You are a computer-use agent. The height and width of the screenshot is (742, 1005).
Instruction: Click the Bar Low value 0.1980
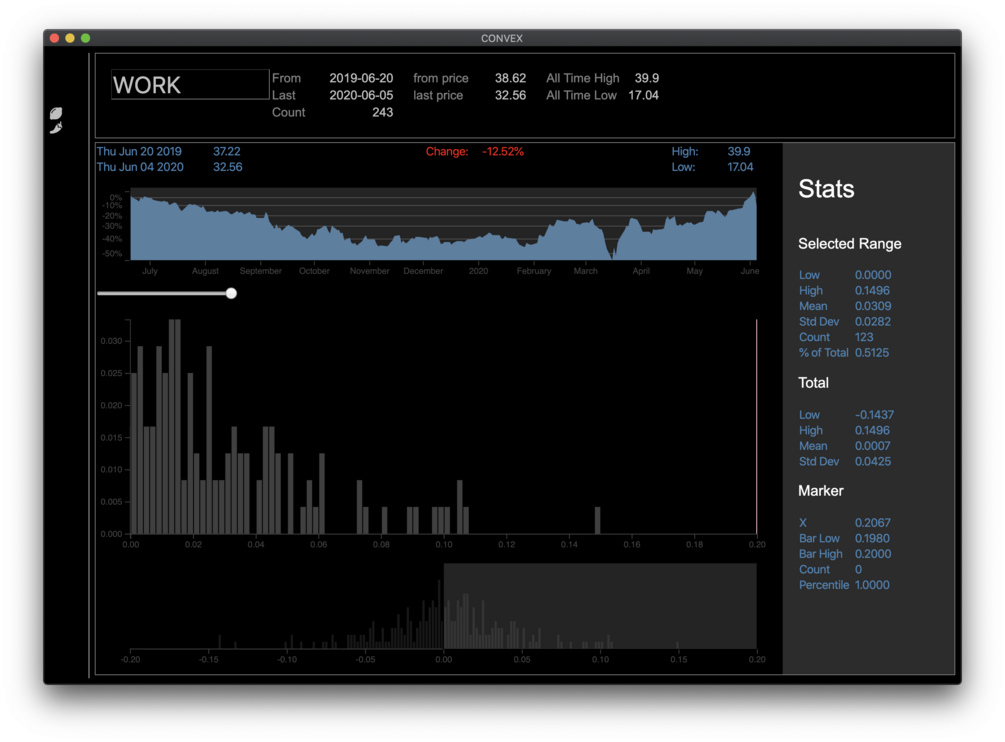click(872, 538)
